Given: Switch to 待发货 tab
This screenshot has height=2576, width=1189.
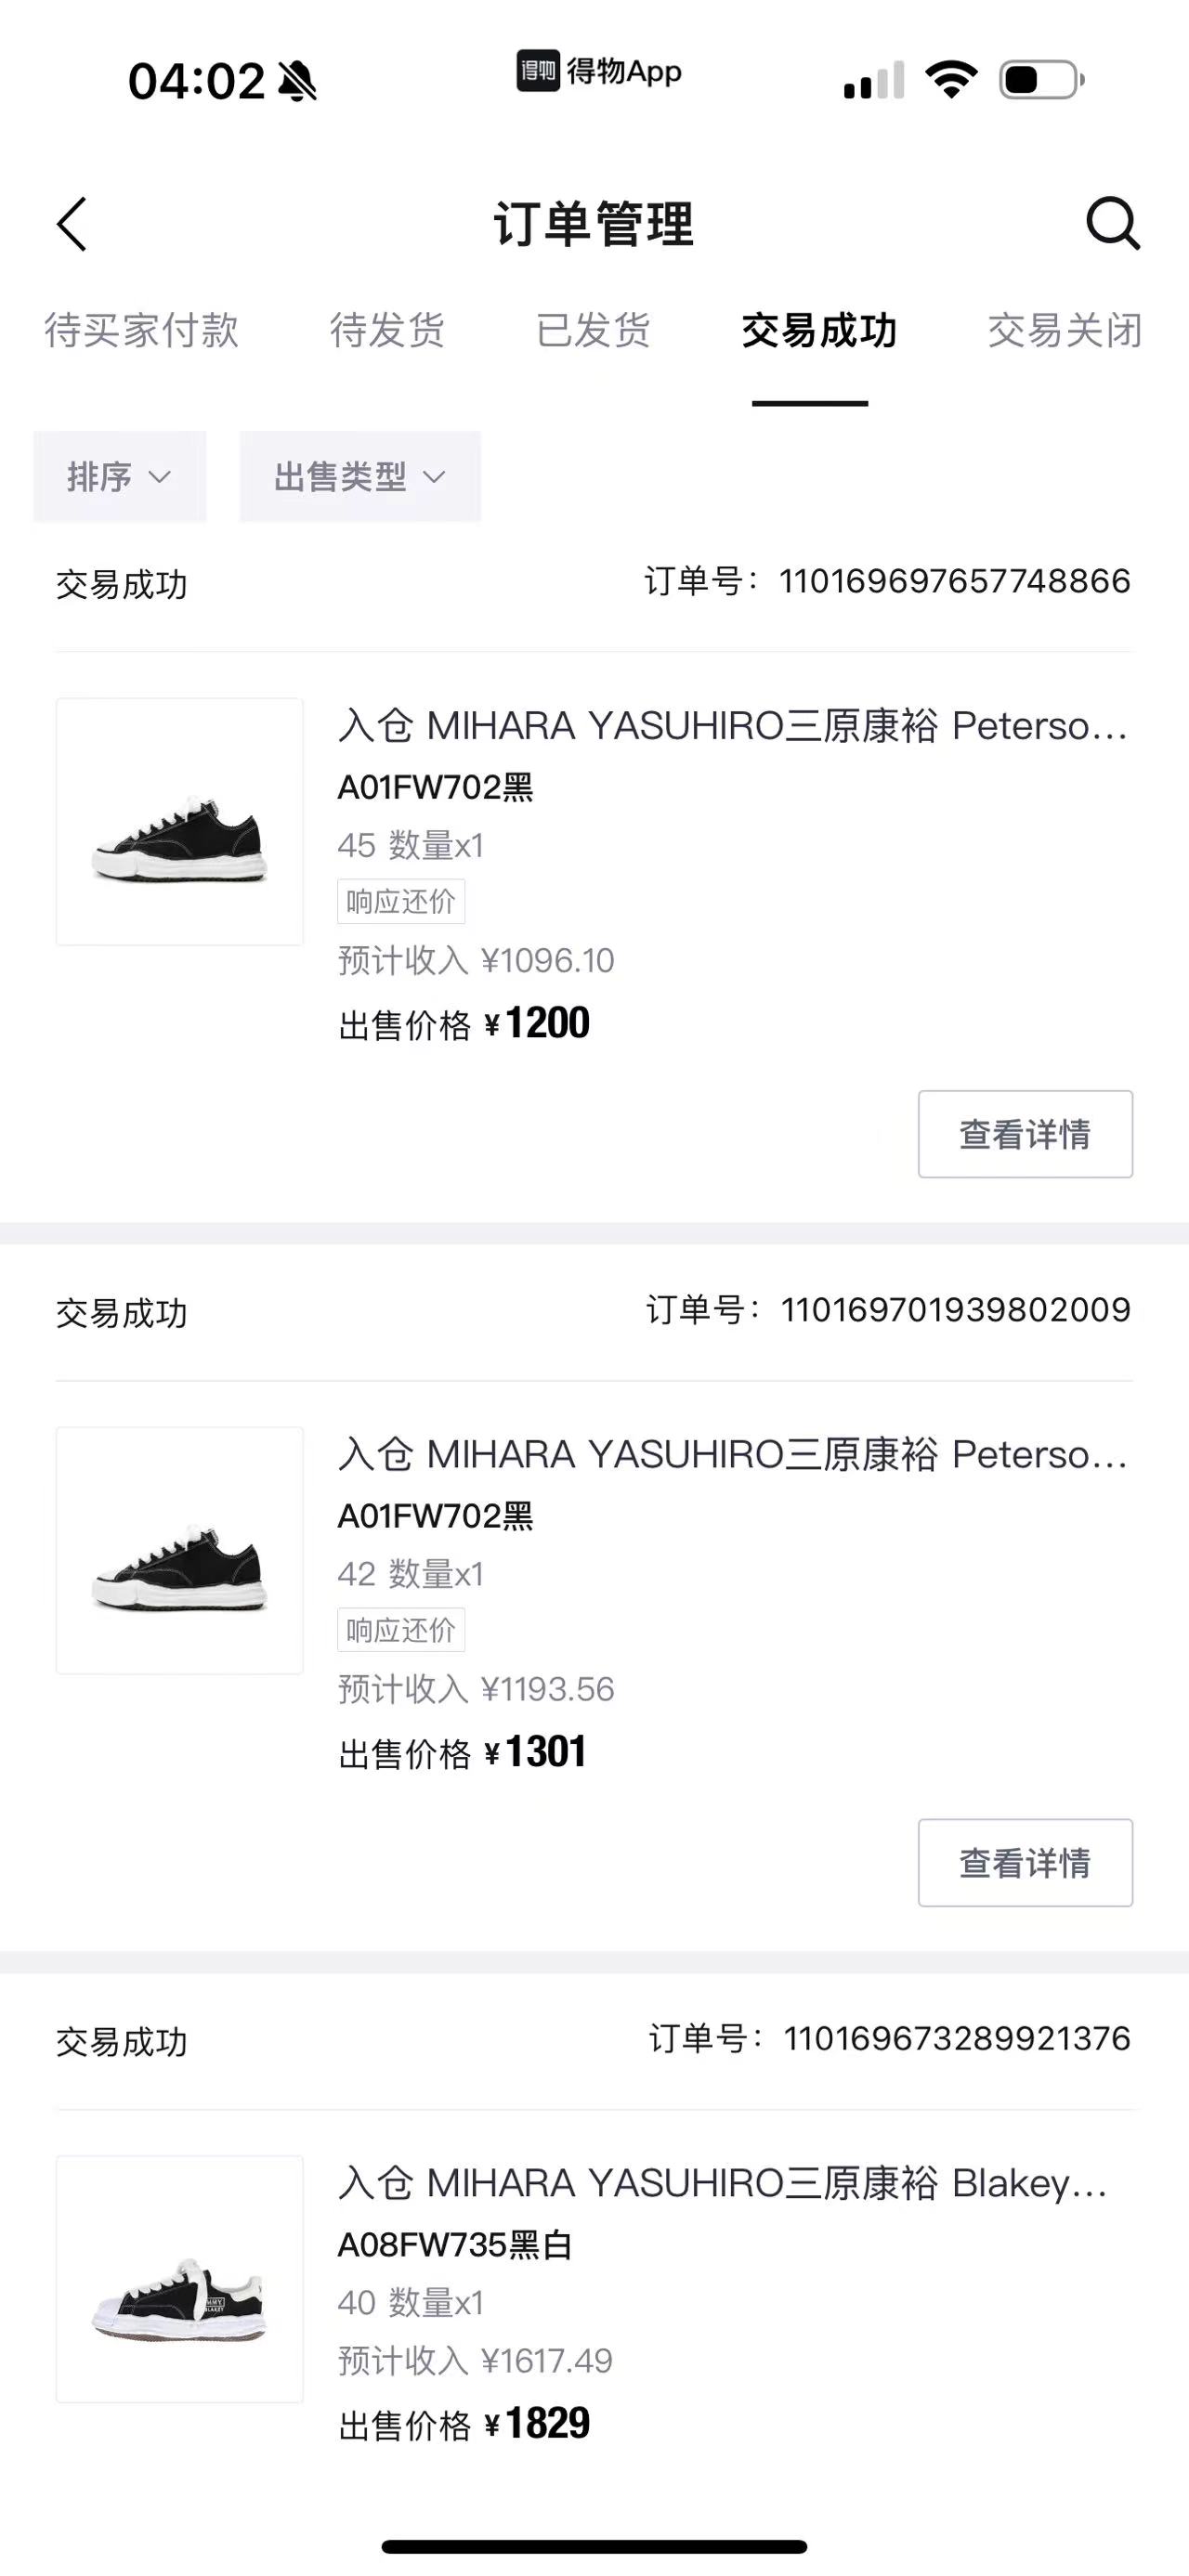Looking at the screenshot, I should point(388,330).
